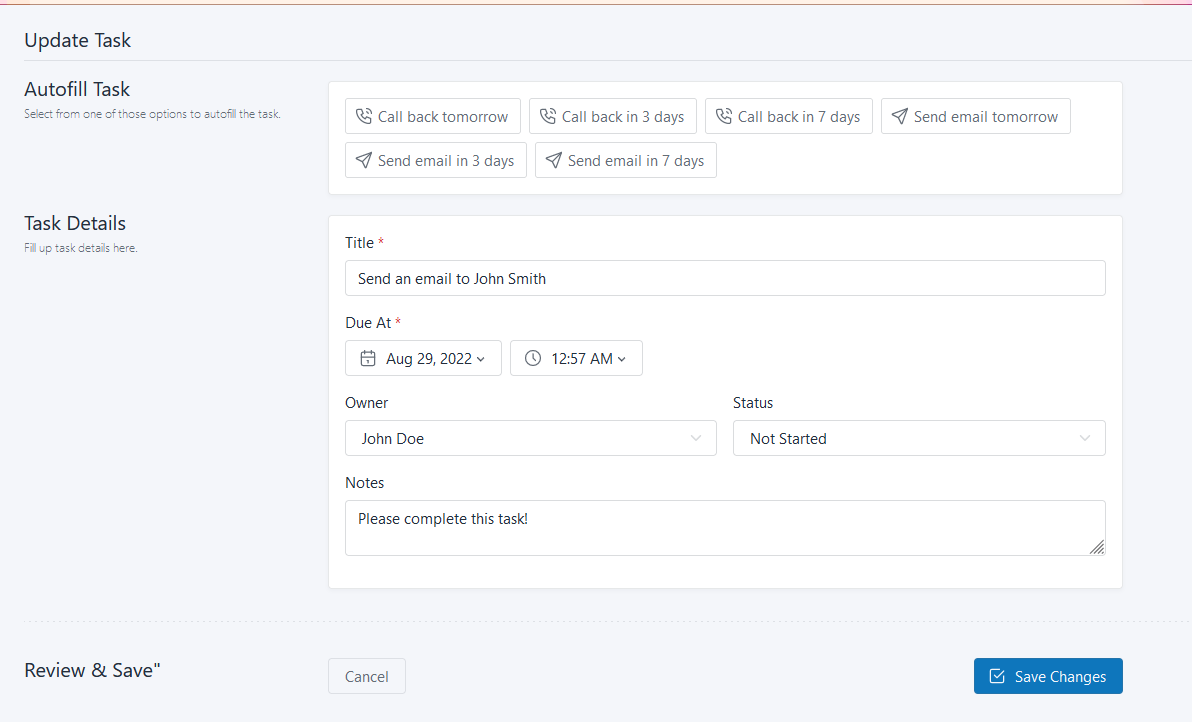1192x722 pixels.
Task: Click the paper plane icon on Send email in 3 days
Action: (x=364, y=160)
